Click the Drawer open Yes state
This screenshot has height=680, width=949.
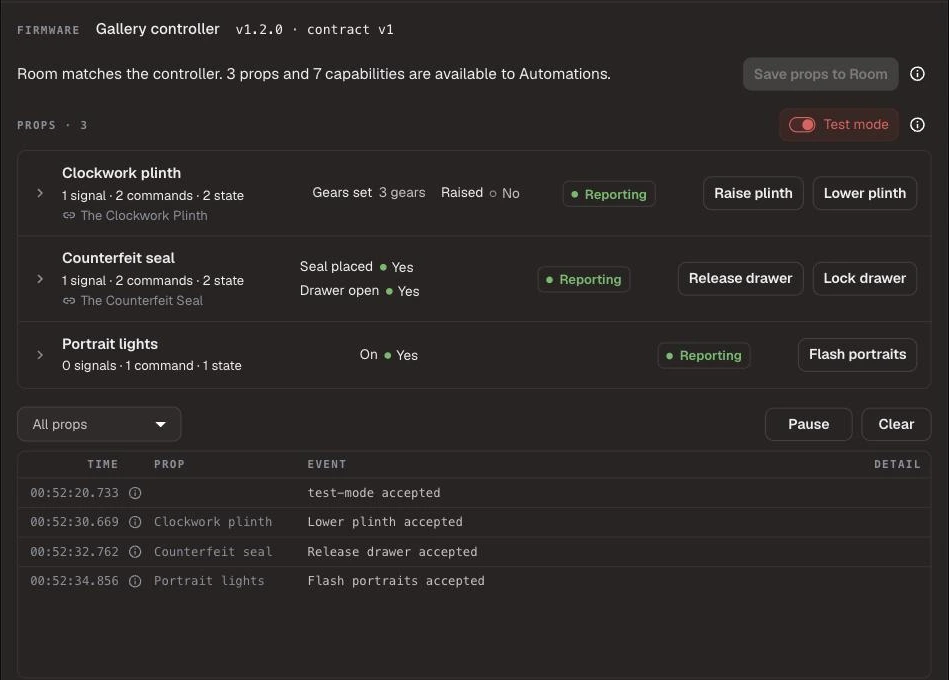click(360, 291)
